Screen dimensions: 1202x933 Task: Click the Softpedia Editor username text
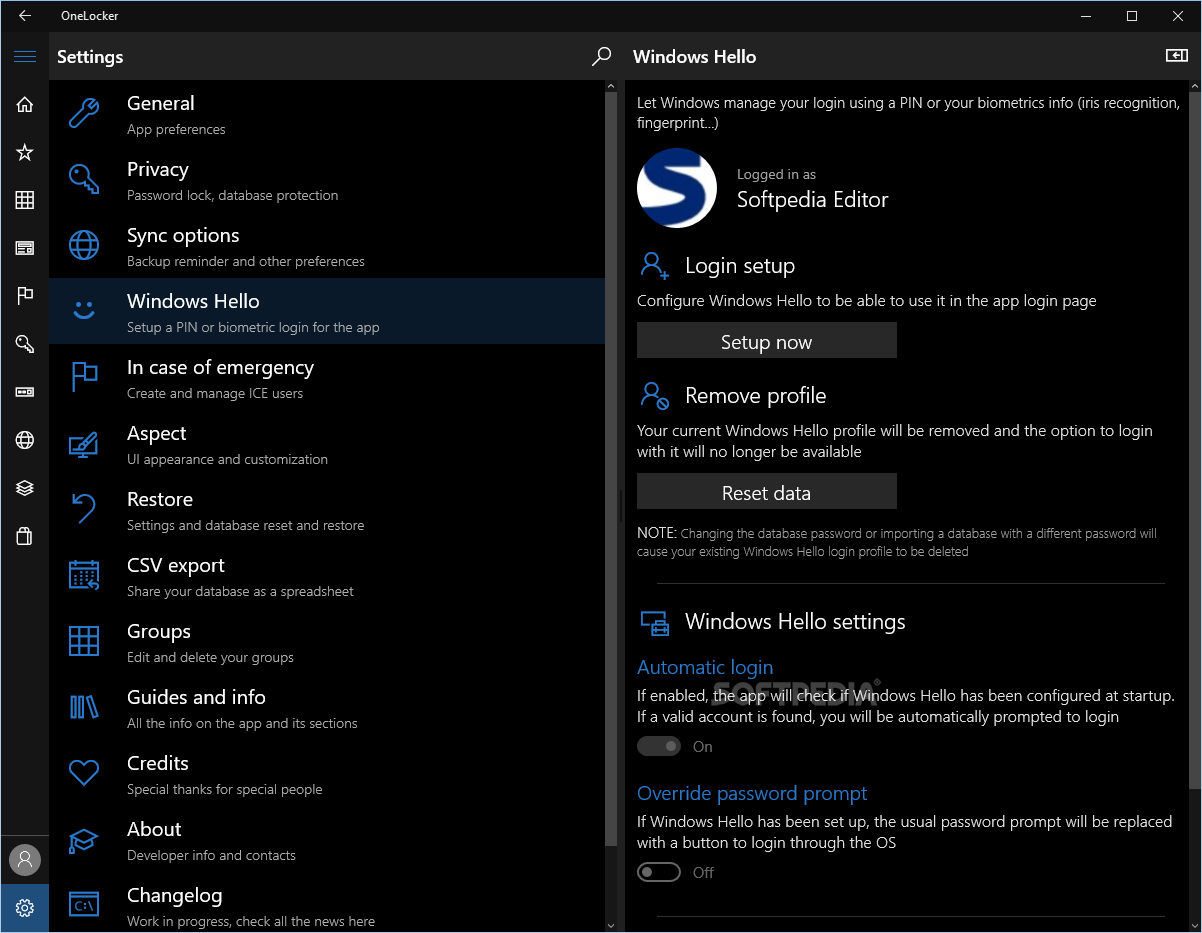point(813,200)
